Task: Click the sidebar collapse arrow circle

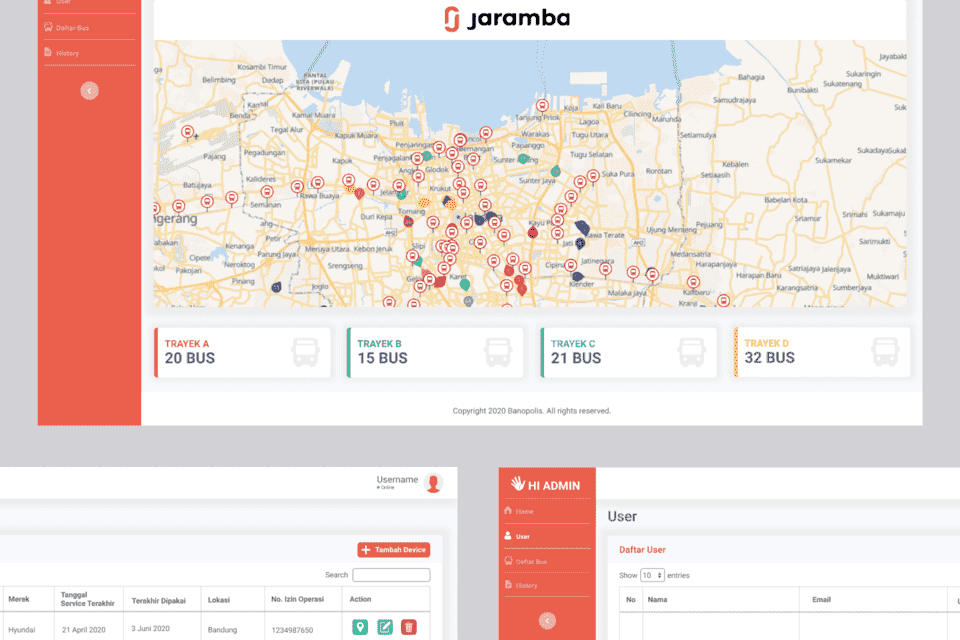Action: pyautogui.click(x=89, y=90)
